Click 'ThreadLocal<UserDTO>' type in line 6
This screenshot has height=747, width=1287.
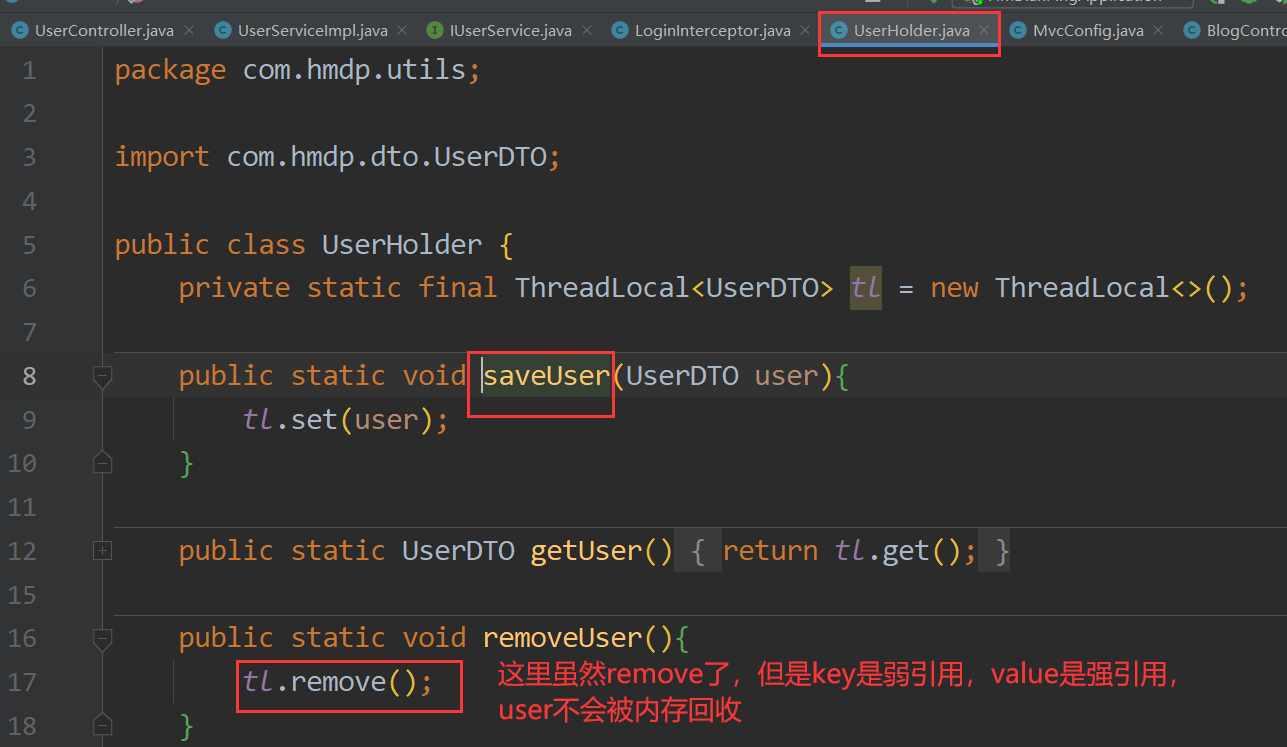point(674,288)
